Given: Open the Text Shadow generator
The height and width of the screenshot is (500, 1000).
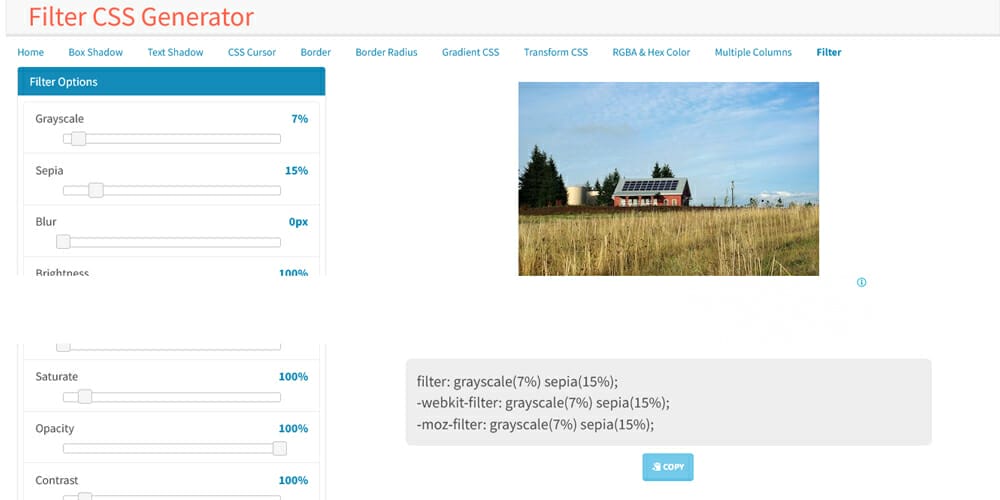Looking at the screenshot, I should pos(175,52).
